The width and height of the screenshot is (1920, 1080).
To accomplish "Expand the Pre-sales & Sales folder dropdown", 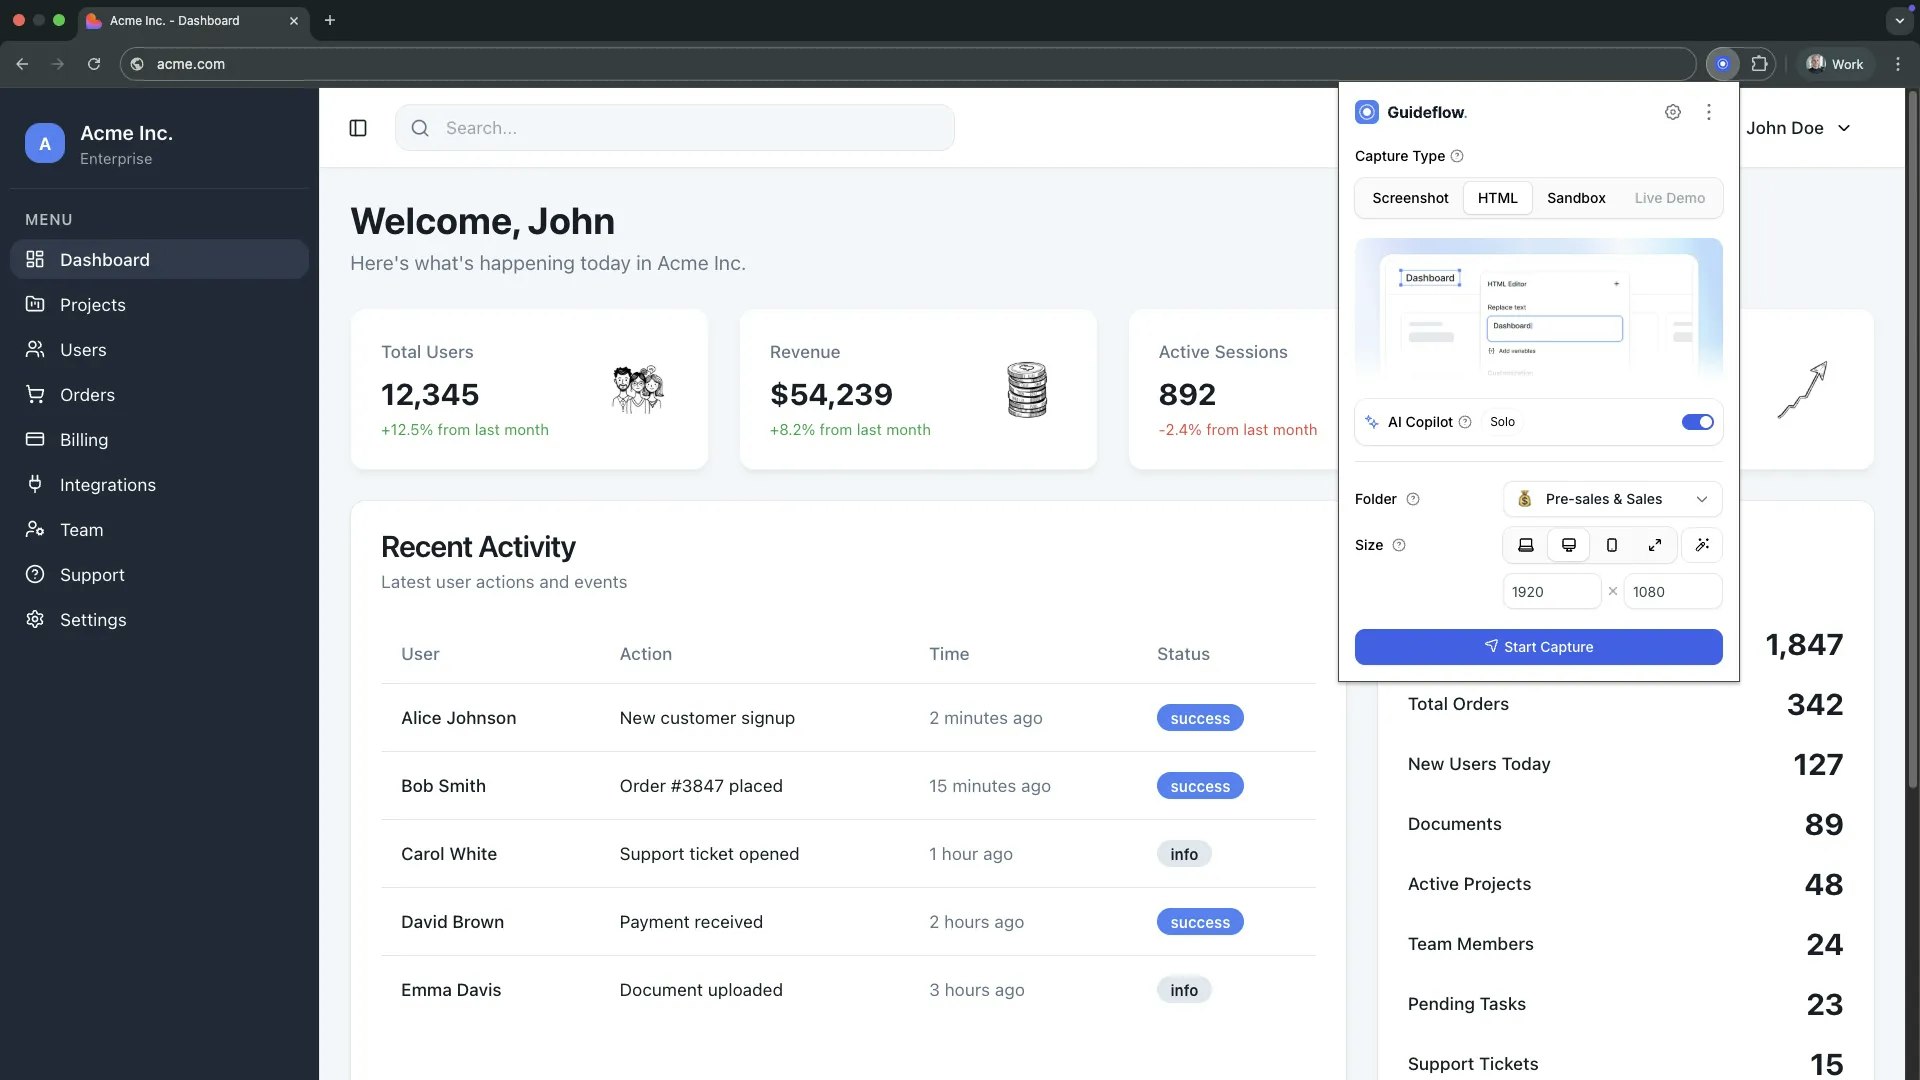I will click(1612, 499).
